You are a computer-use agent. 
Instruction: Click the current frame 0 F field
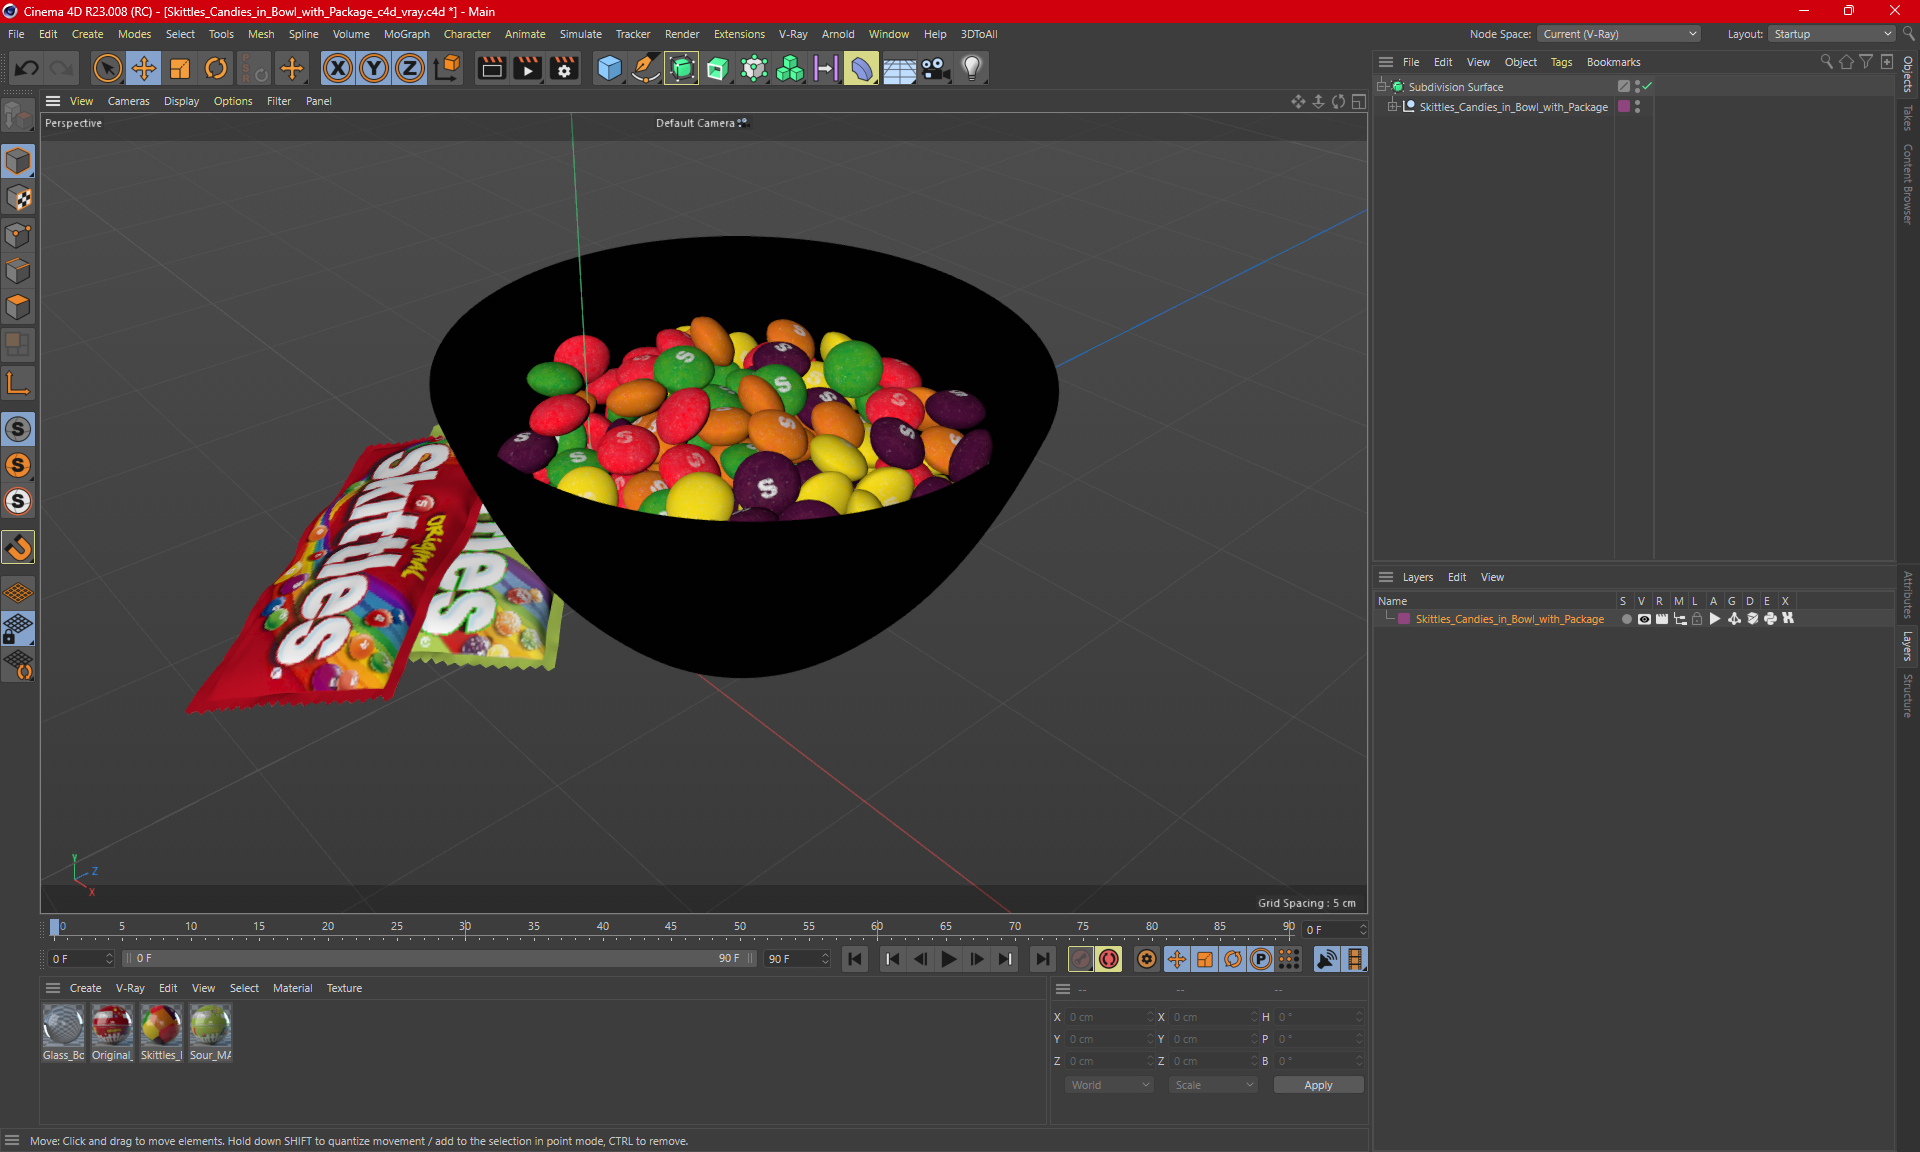coord(82,959)
